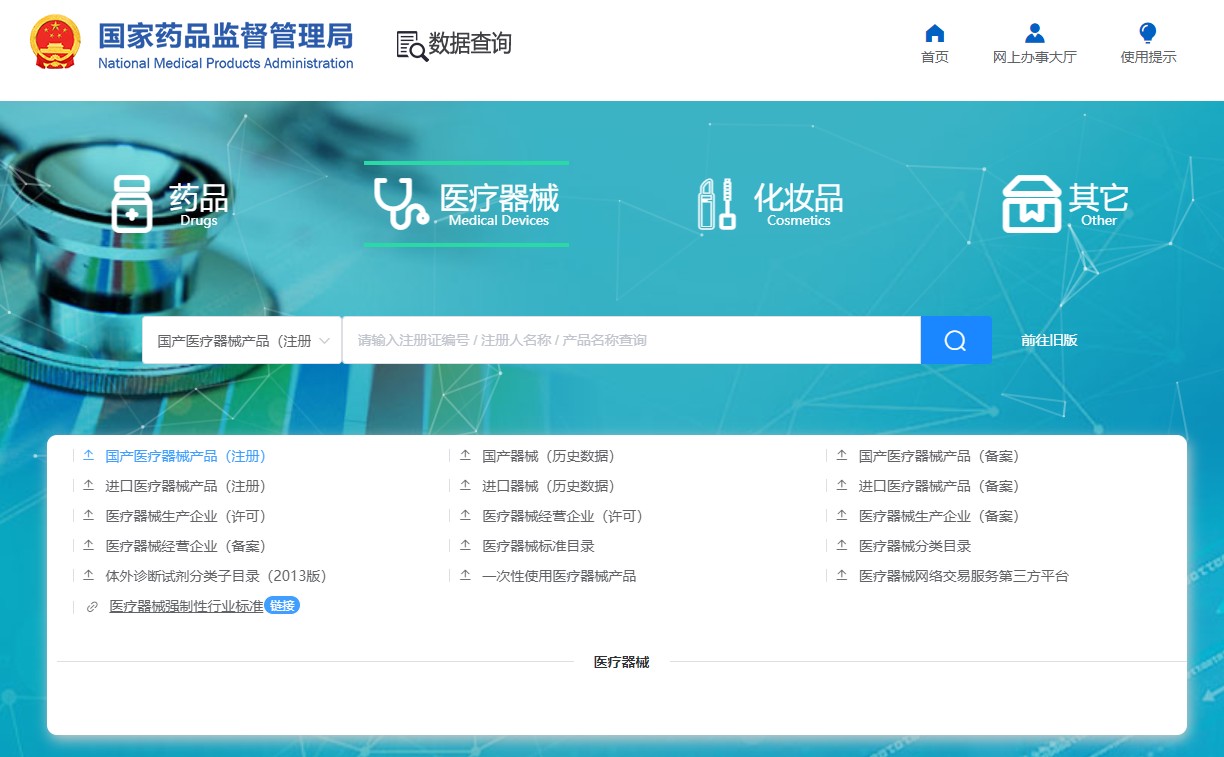Click upload icon beside 进口医疗器械产品（注册）
The width and height of the screenshot is (1224, 757).
88,486
